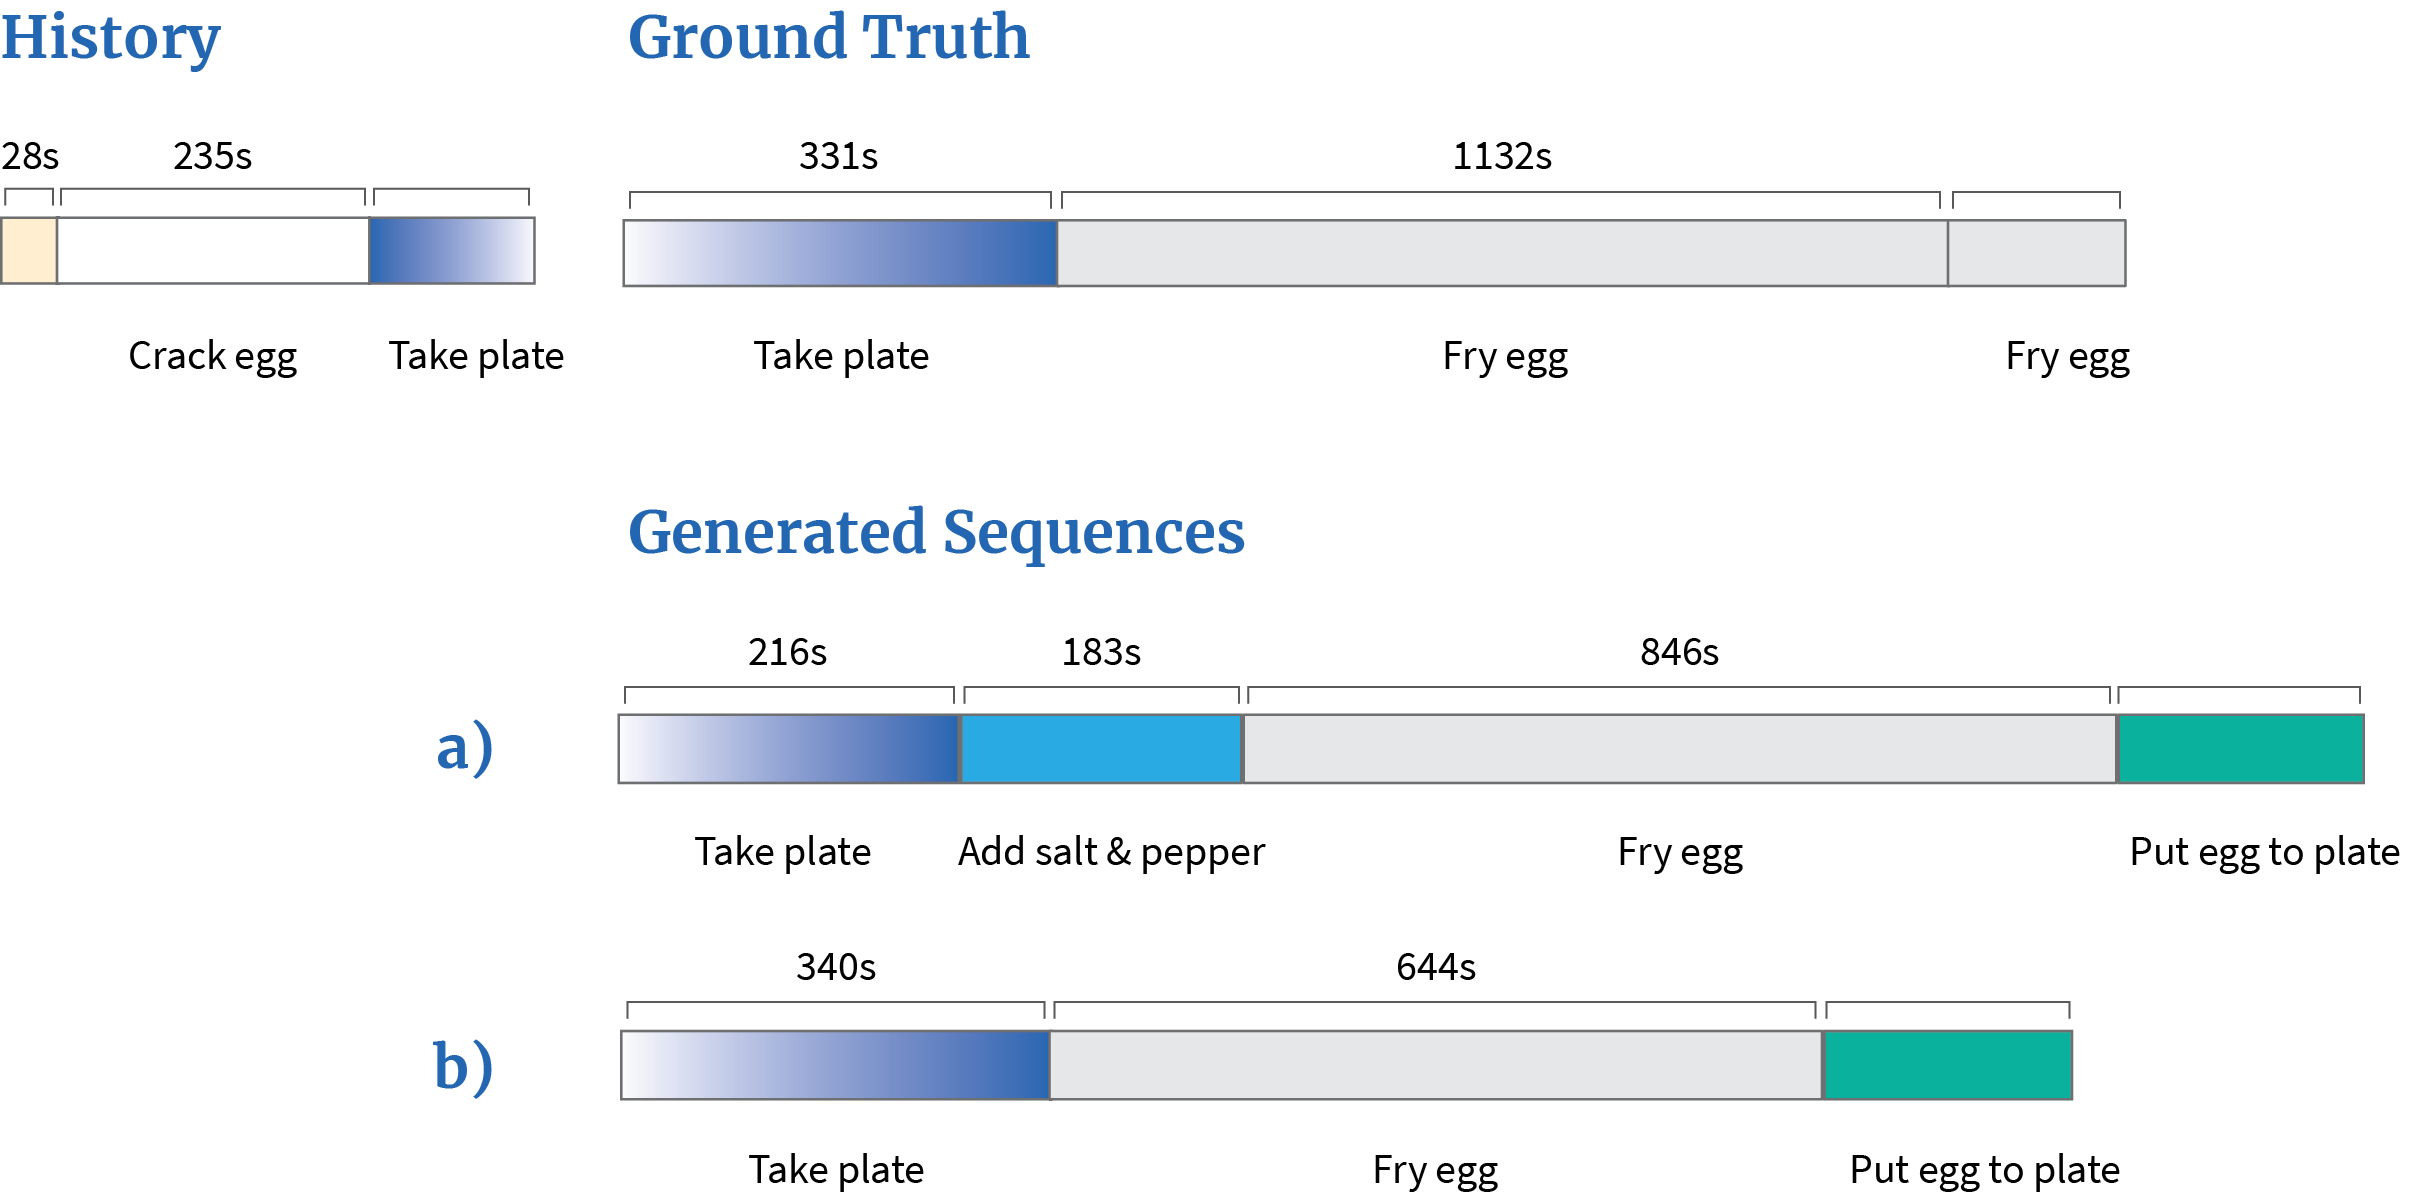The image size is (2415, 1200).
Task: Click the Add salt & pepper text label
Action: 1111,853
